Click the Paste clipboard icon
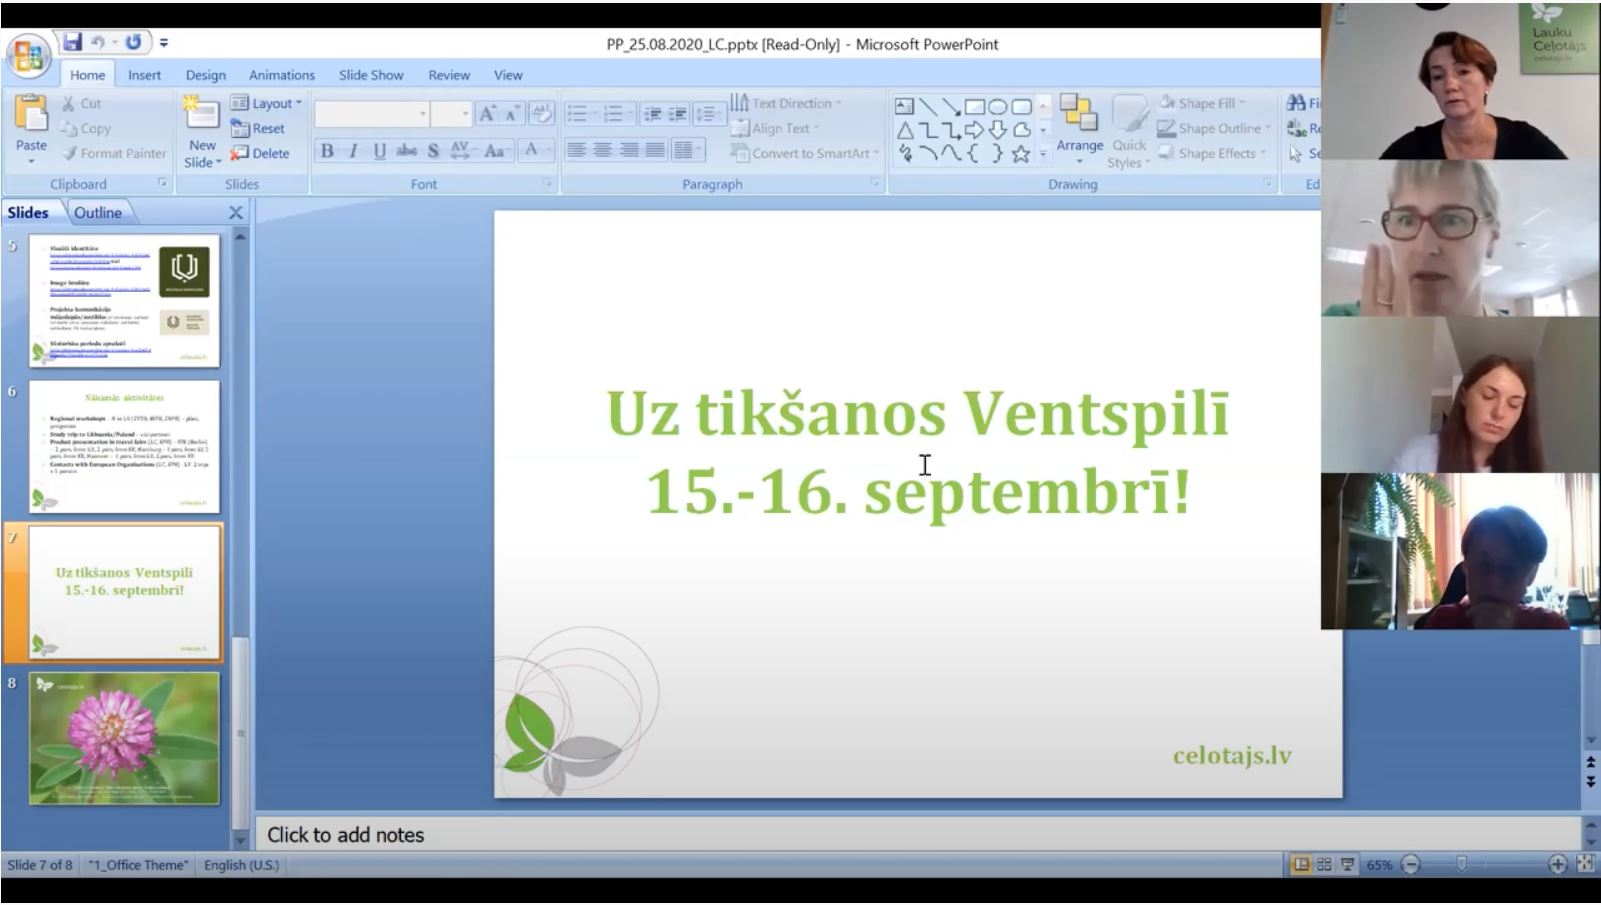 [x=31, y=116]
